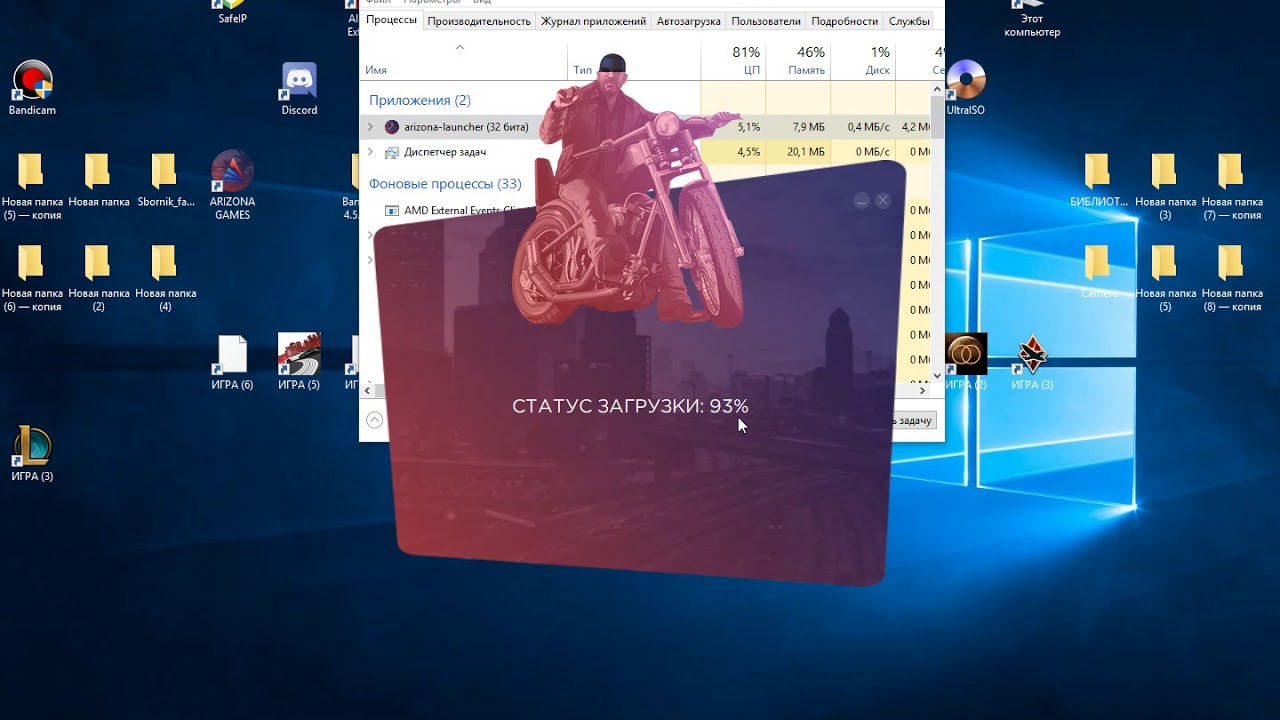Click the Диспетчер задач process icon

(392, 152)
